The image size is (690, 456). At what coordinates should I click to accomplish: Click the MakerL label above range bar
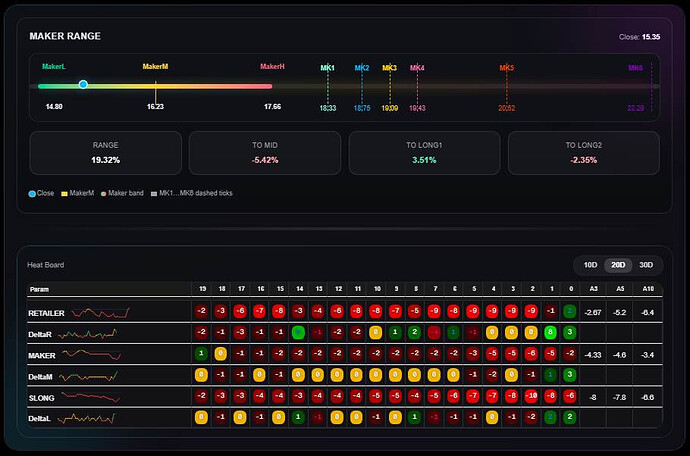coord(54,66)
